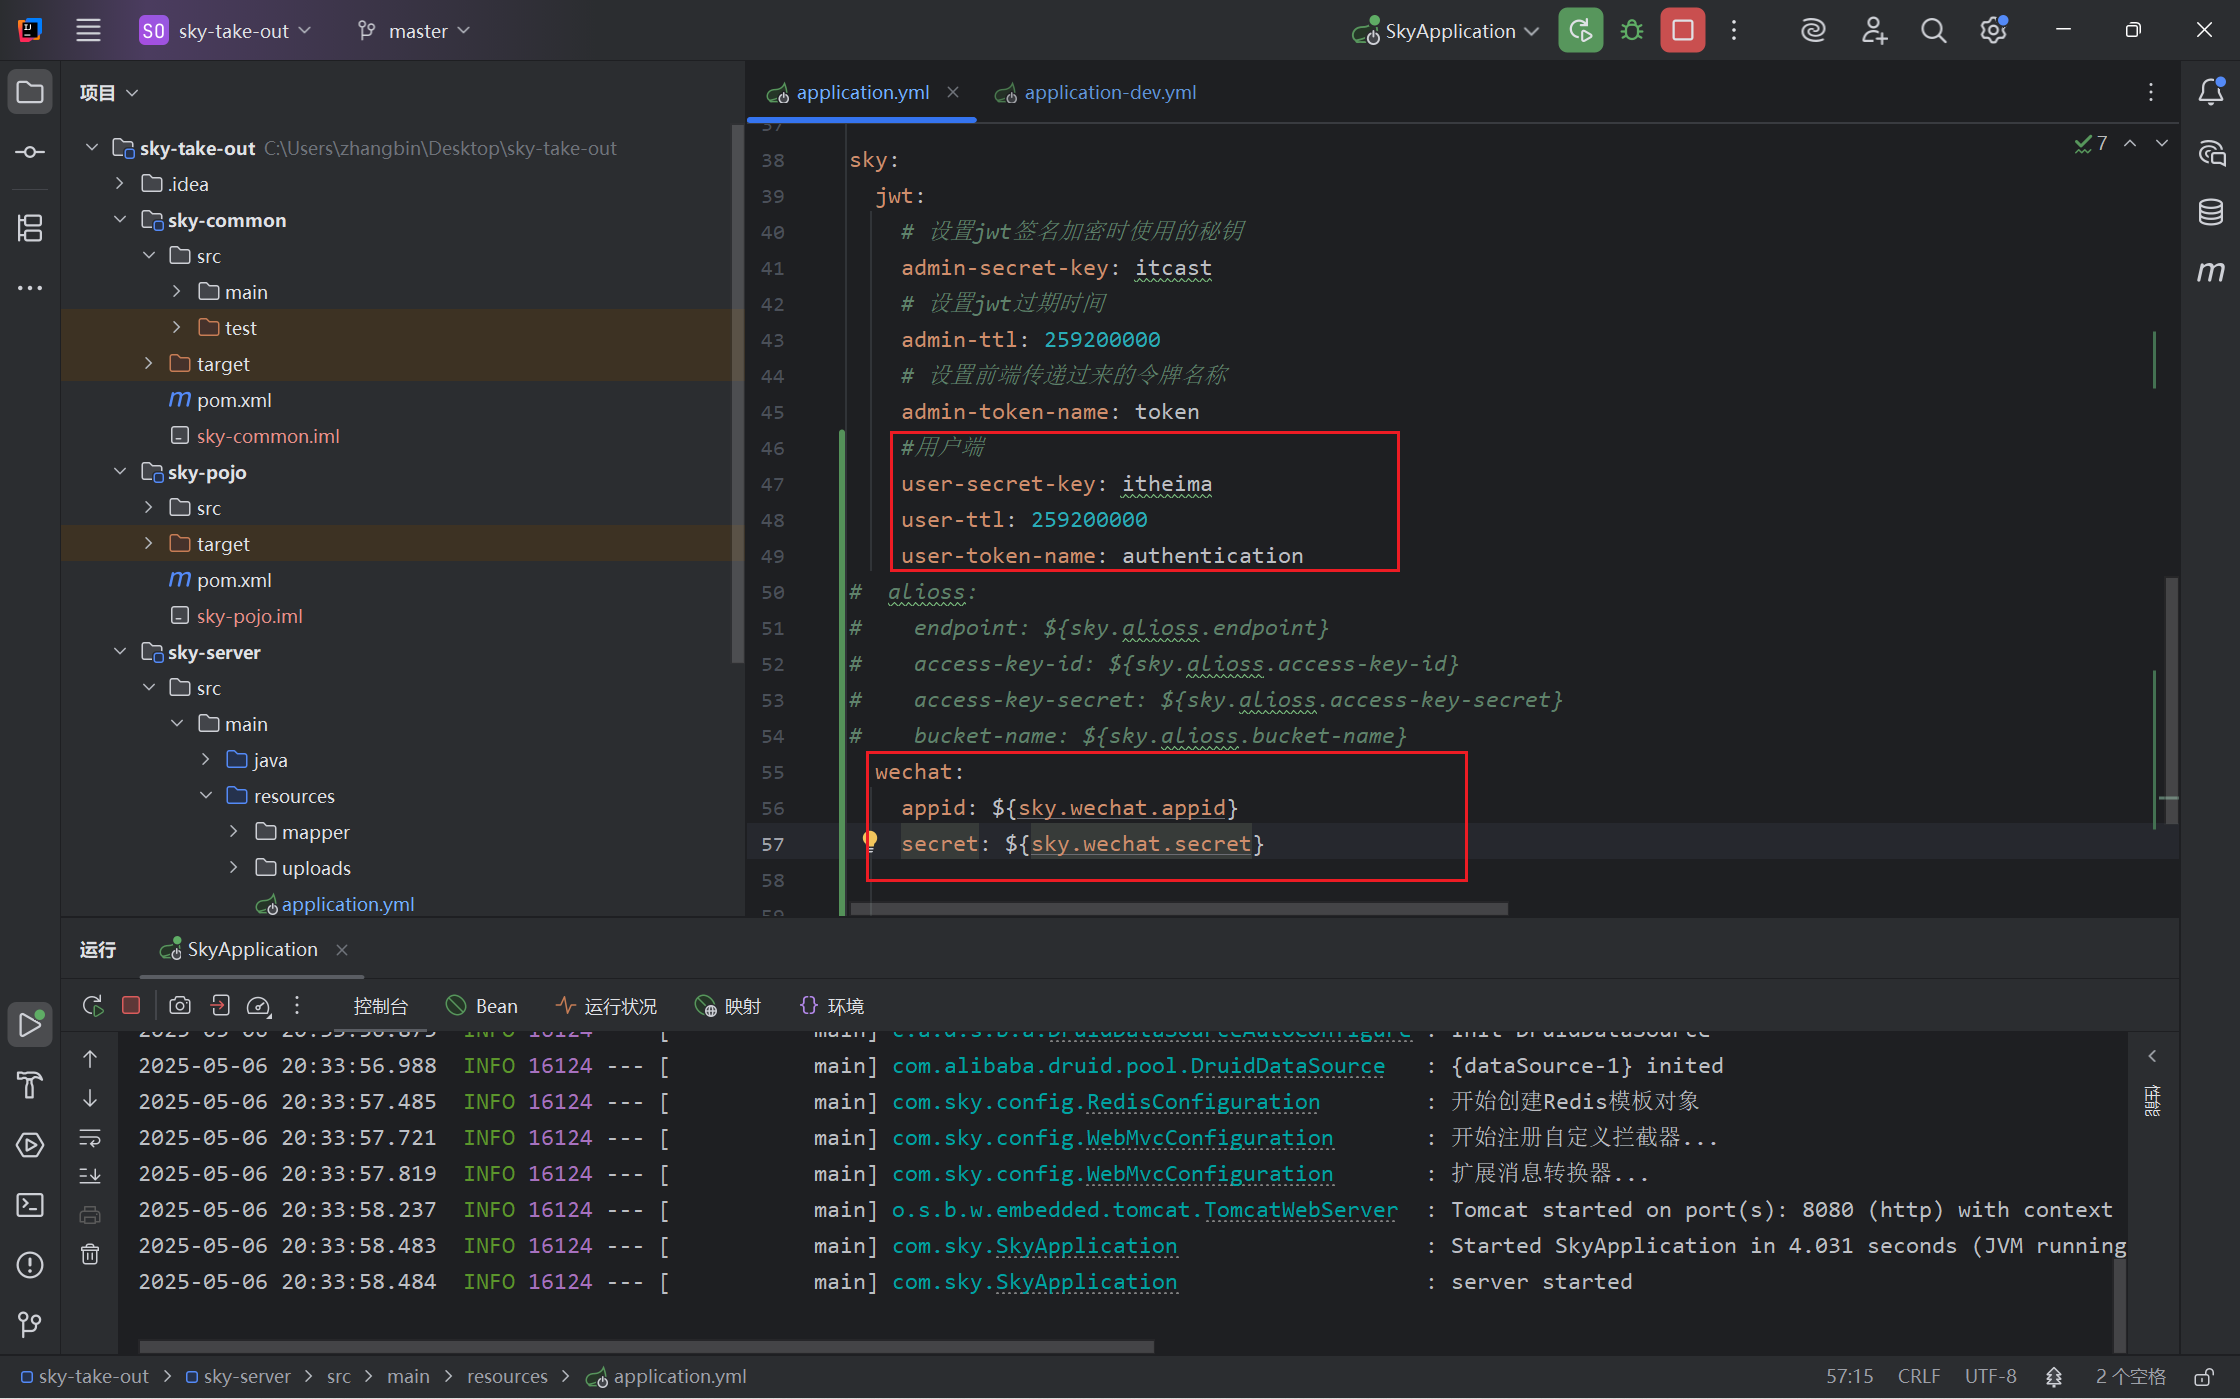
Task: Open the Git tool window
Action: [x=30, y=1325]
